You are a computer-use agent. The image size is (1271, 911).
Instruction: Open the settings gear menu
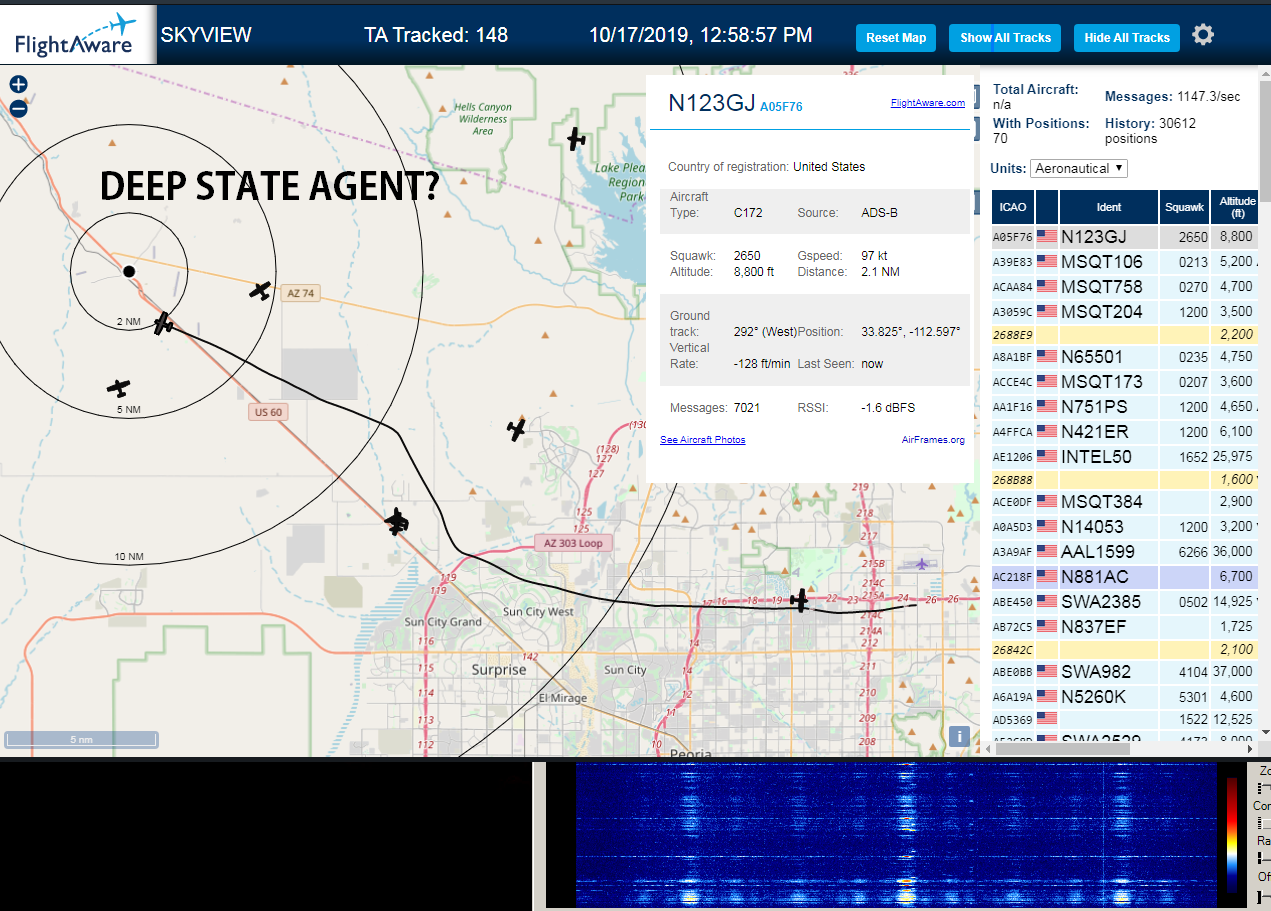coord(1203,35)
